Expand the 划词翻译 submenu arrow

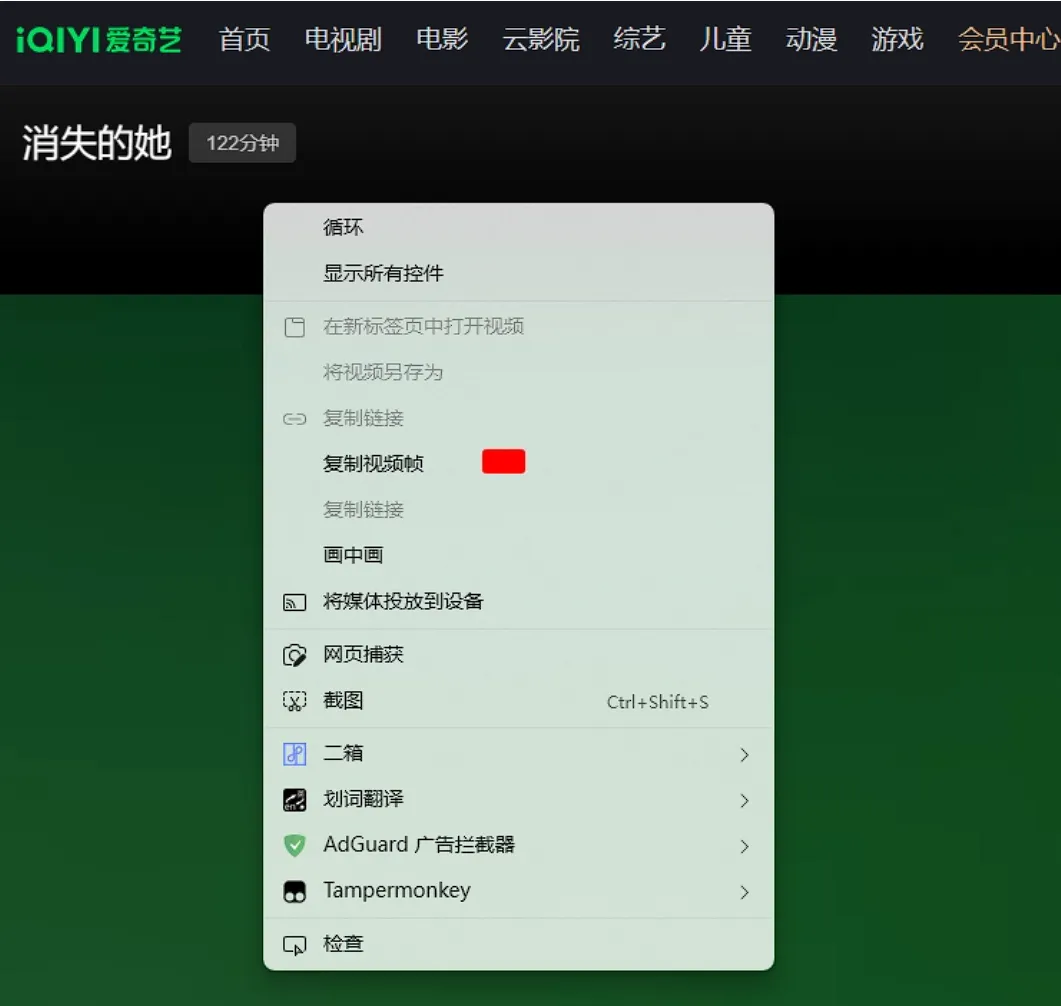pyautogui.click(x=744, y=800)
